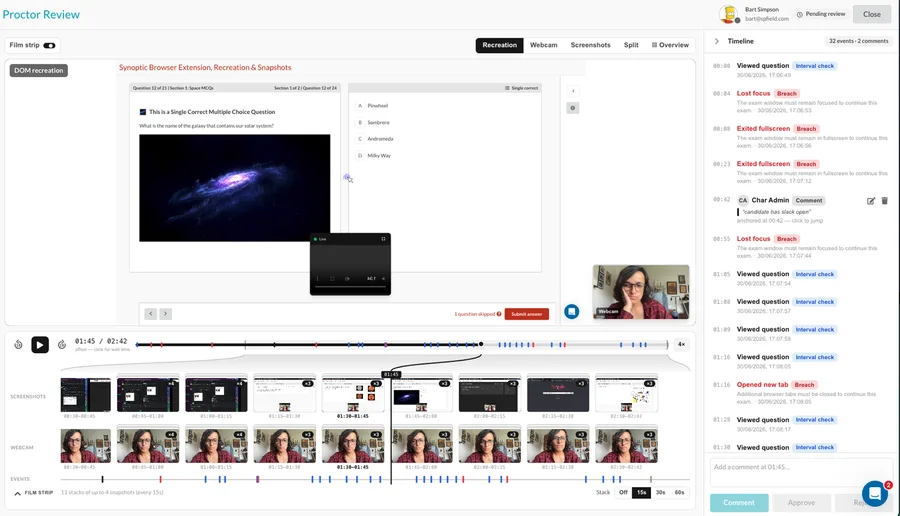900x516 pixels.
Task: Click the previous question arrow
Action: (150, 313)
